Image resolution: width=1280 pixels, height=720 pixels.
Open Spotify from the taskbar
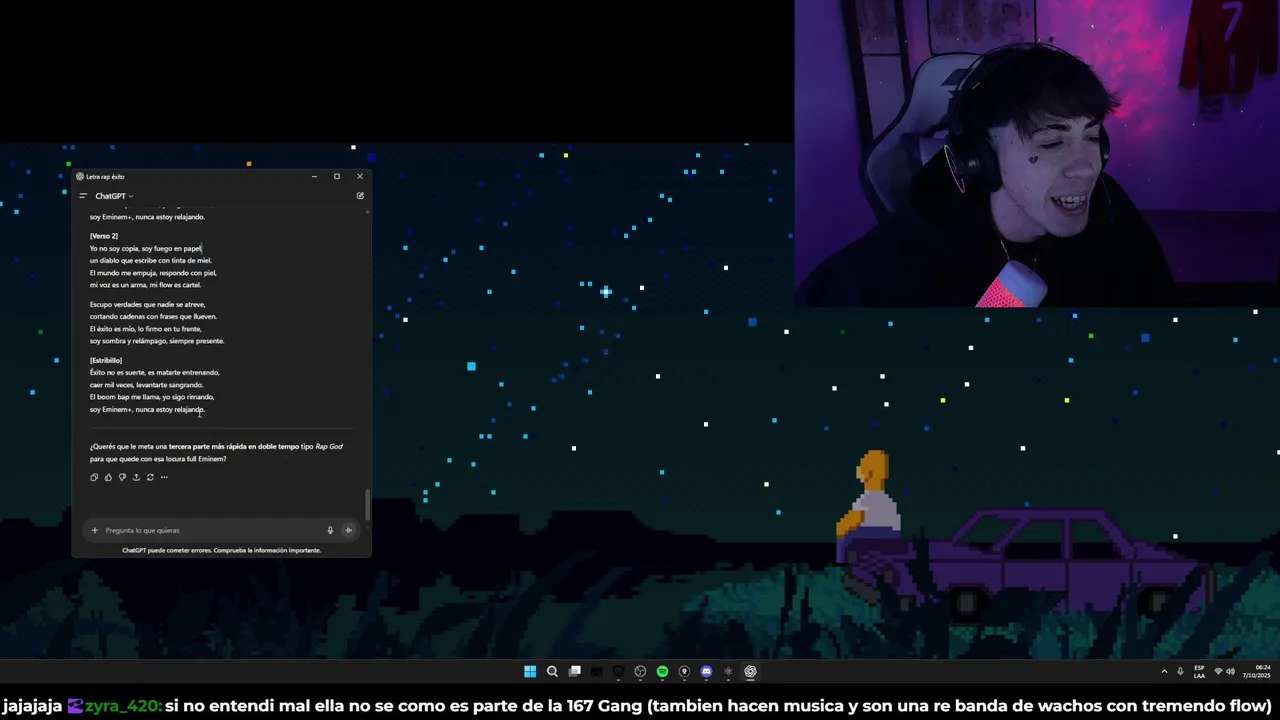(662, 671)
